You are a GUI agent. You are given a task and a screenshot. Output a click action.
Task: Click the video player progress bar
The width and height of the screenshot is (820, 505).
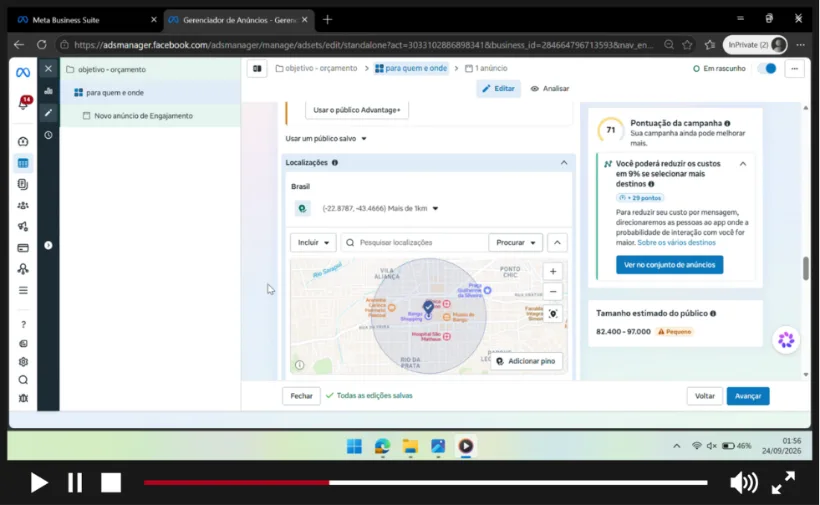click(x=425, y=483)
